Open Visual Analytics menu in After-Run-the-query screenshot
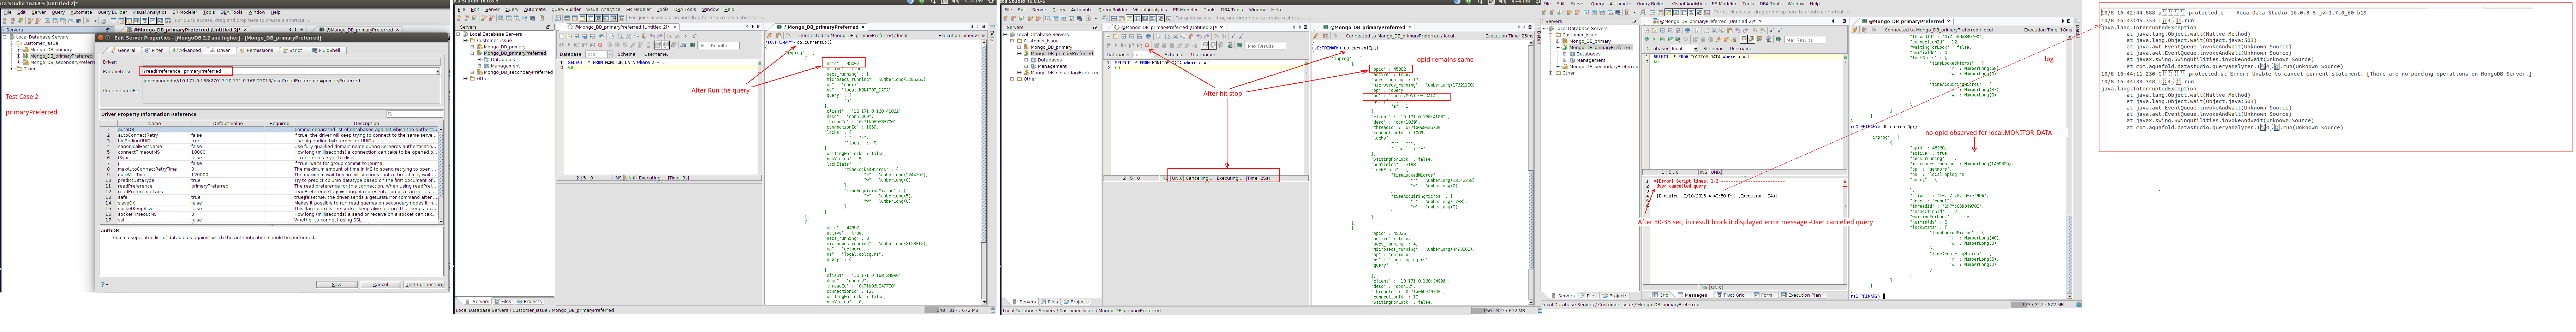This screenshot has width=2576, height=332. click(603, 9)
